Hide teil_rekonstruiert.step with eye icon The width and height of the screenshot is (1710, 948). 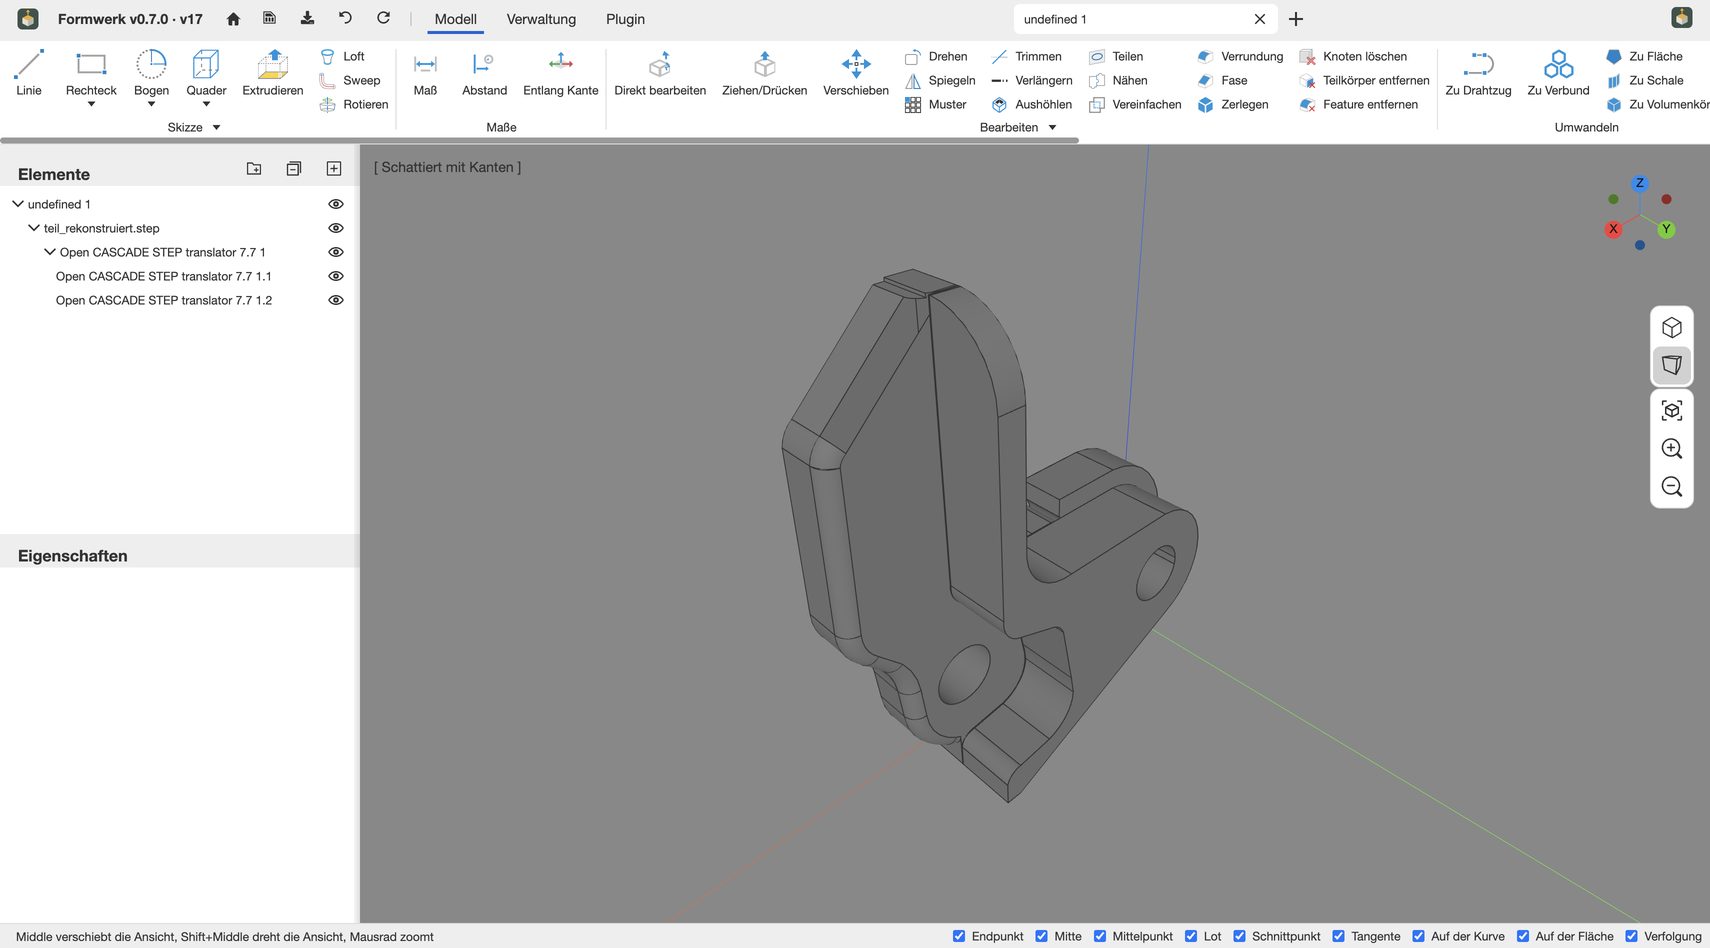(x=336, y=228)
